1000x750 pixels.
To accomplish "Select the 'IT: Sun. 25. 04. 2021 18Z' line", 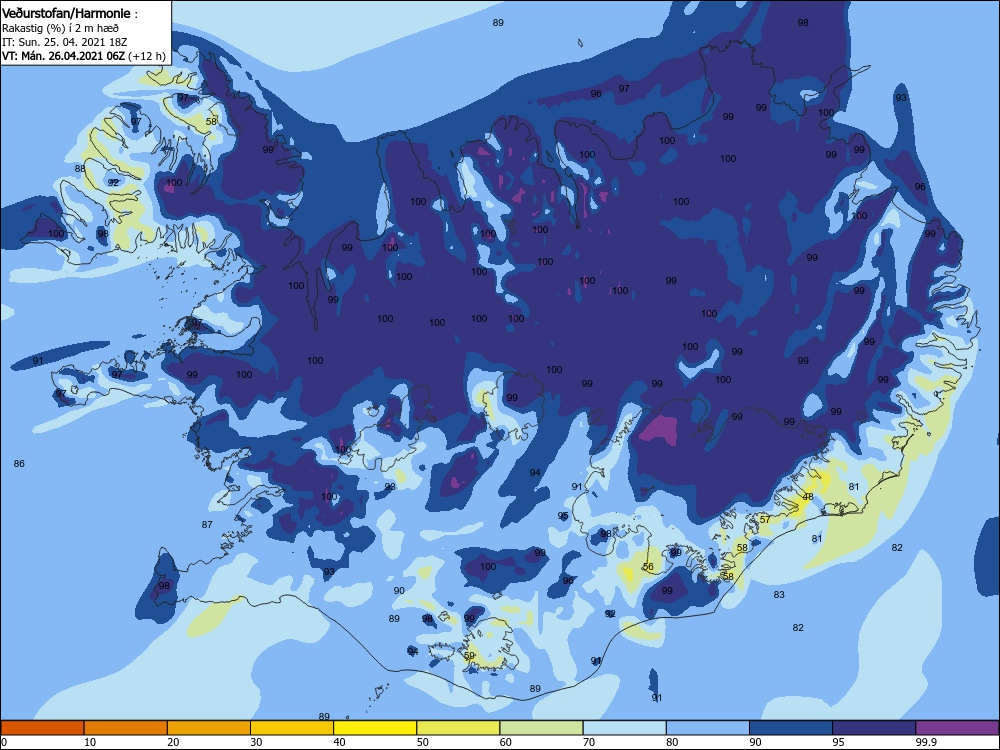I will 64,42.
